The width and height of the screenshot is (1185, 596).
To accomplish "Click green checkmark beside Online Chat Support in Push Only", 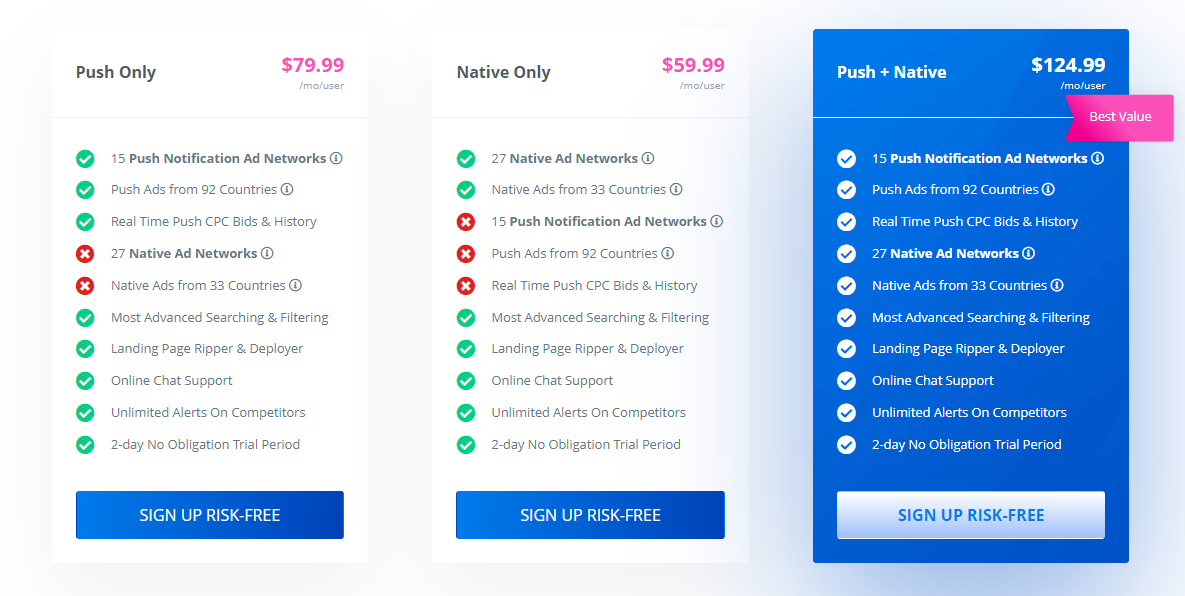I will (x=85, y=380).
